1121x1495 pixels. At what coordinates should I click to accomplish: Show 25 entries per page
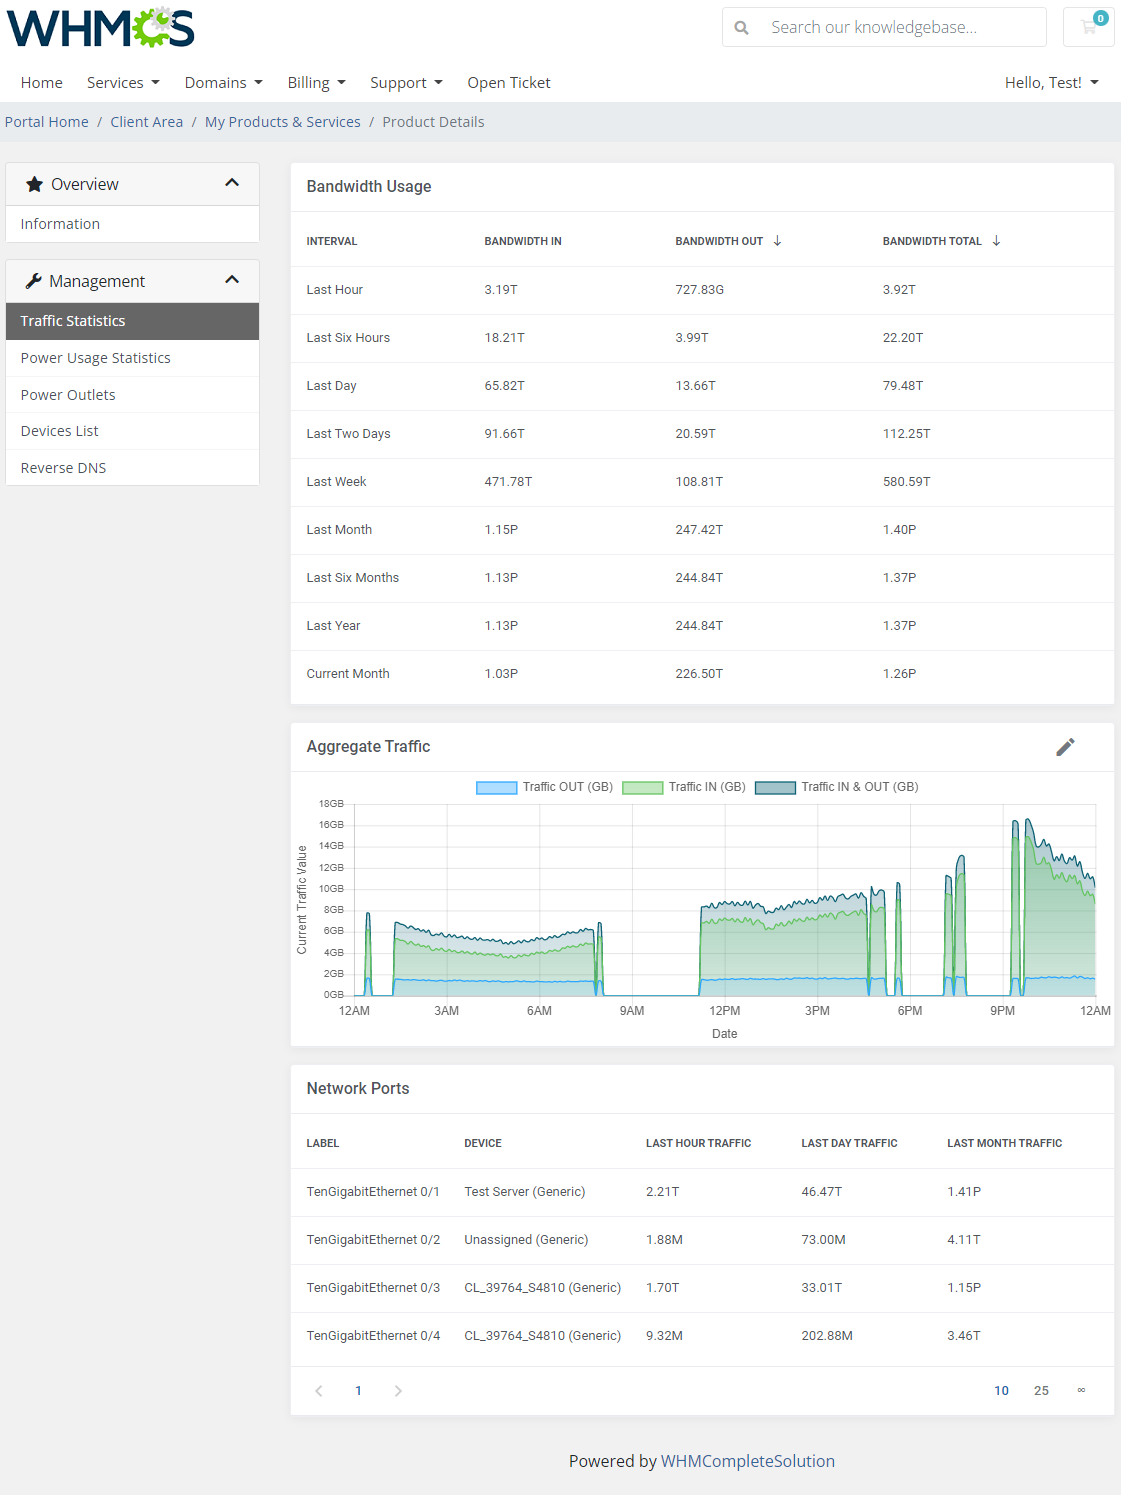pos(1041,1391)
